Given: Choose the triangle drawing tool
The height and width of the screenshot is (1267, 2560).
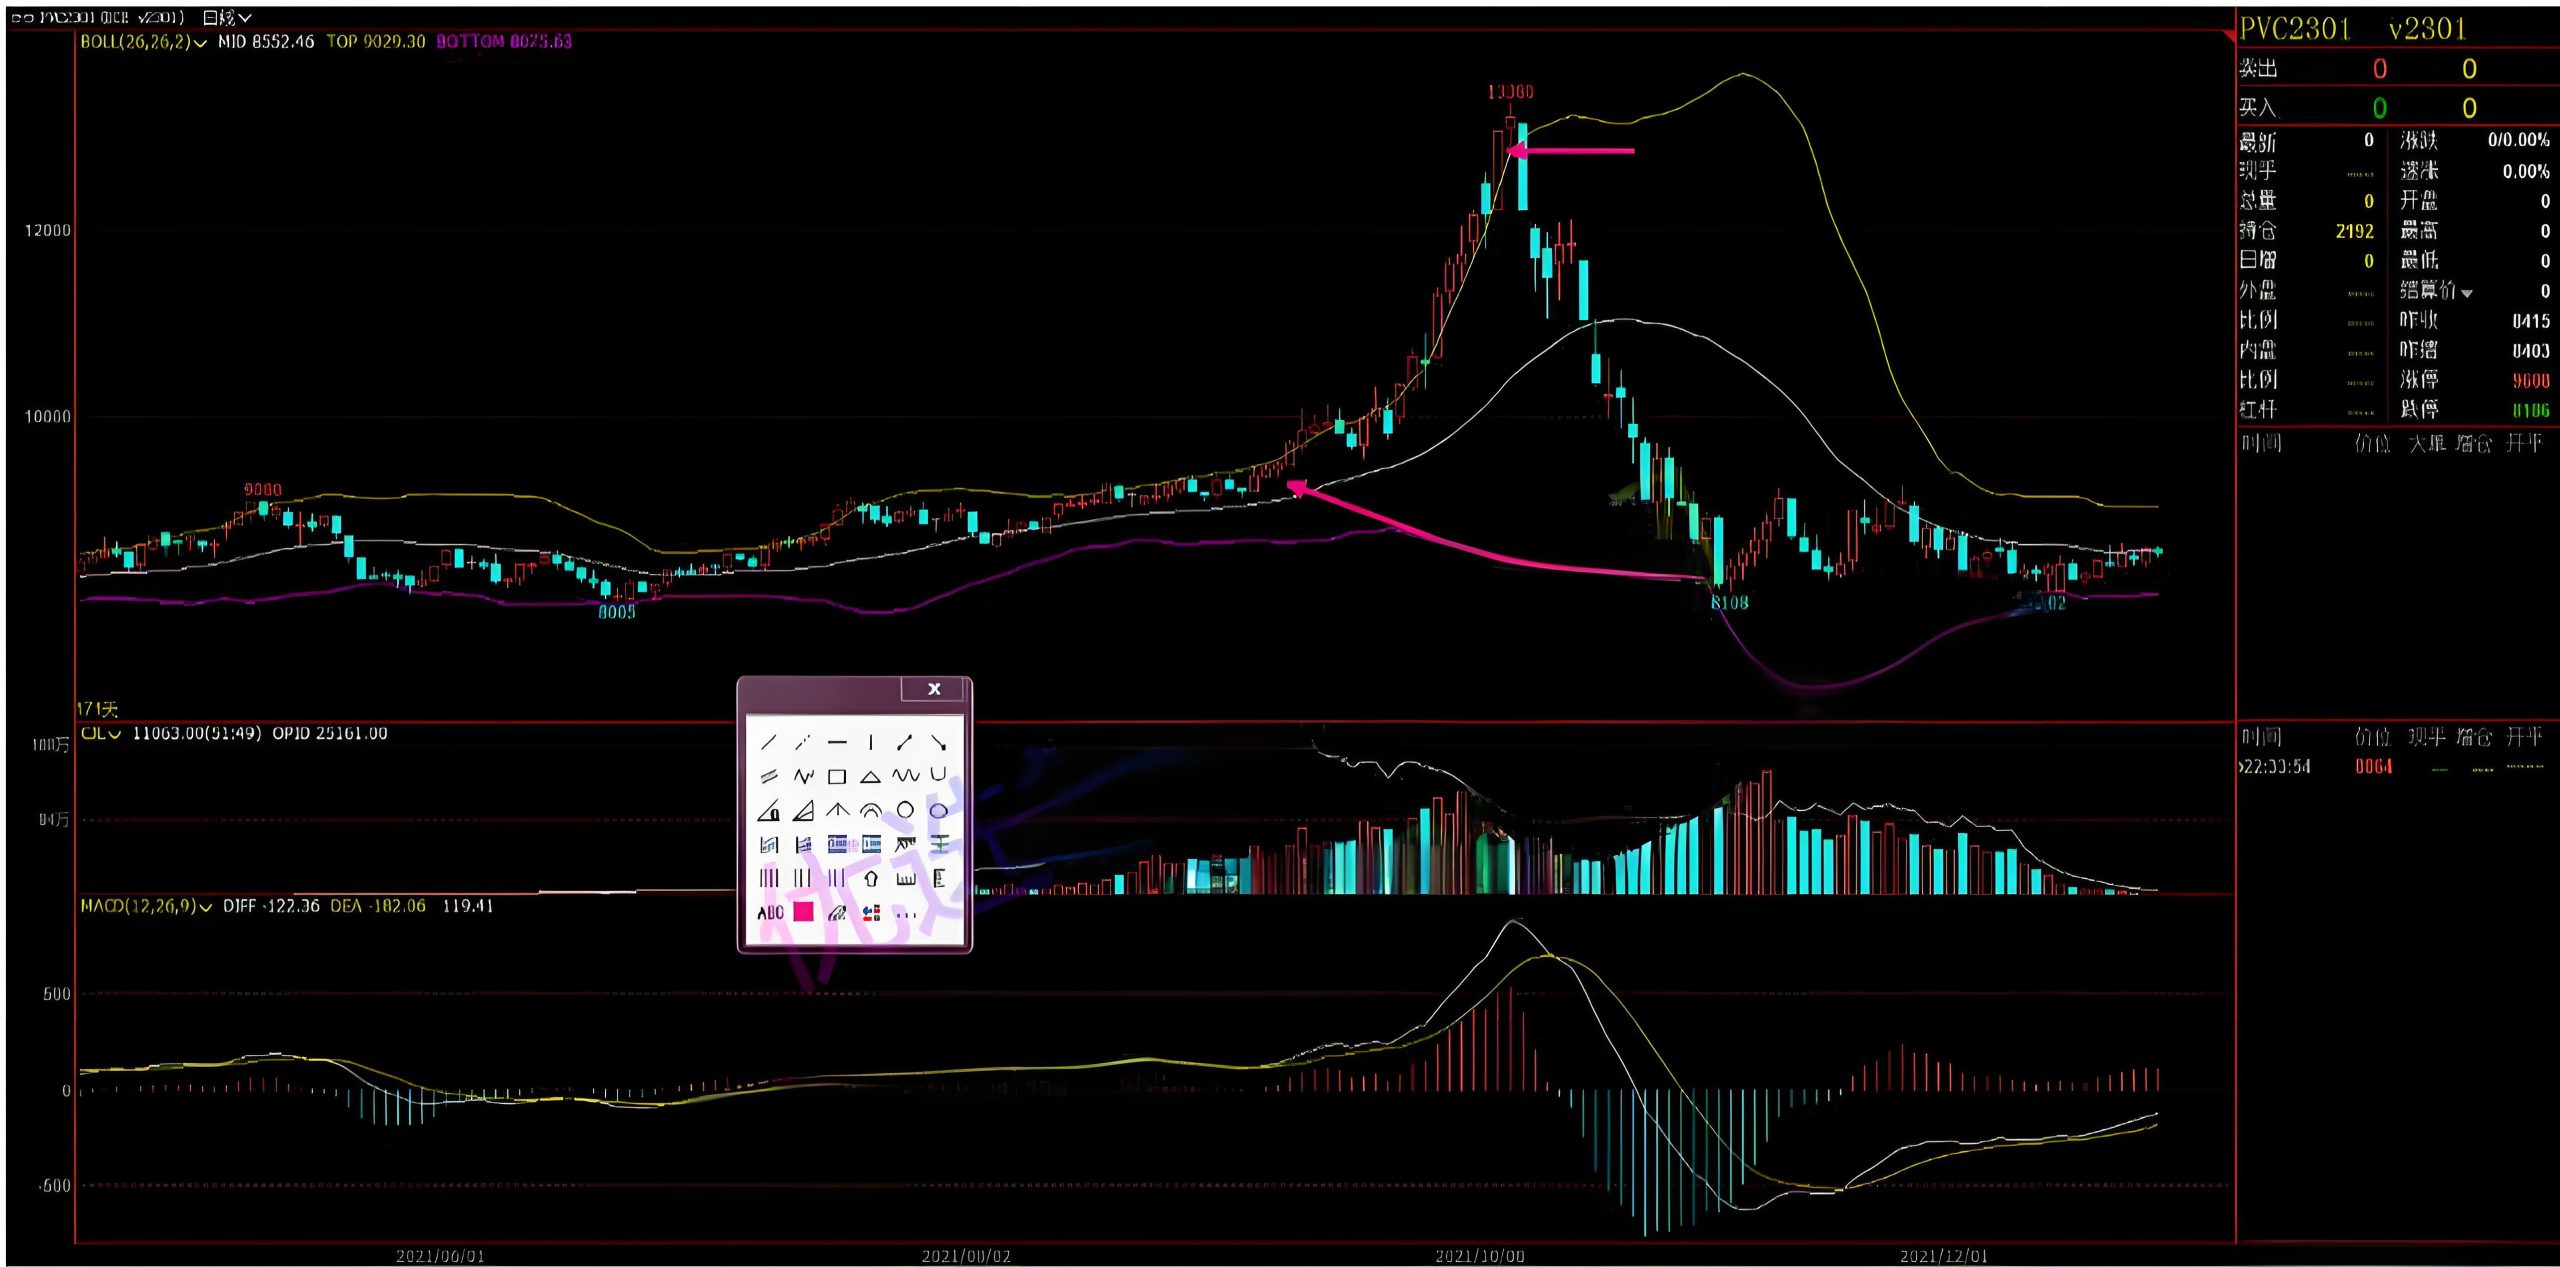Looking at the screenshot, I should [x=871, y=776].
